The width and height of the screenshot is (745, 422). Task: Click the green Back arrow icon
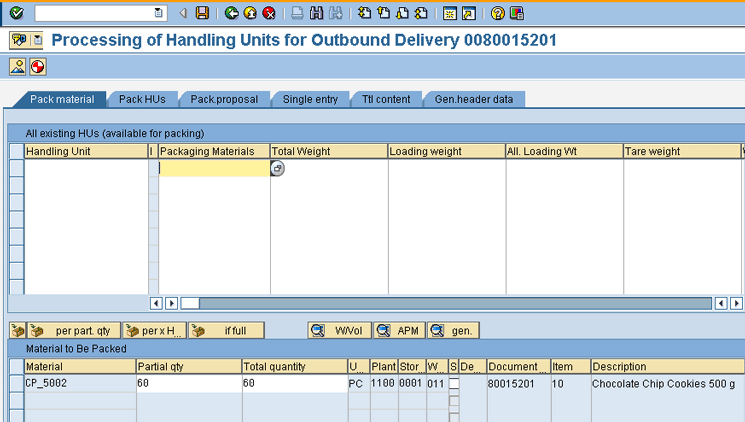pyautogui.click(x=231, y=13)
